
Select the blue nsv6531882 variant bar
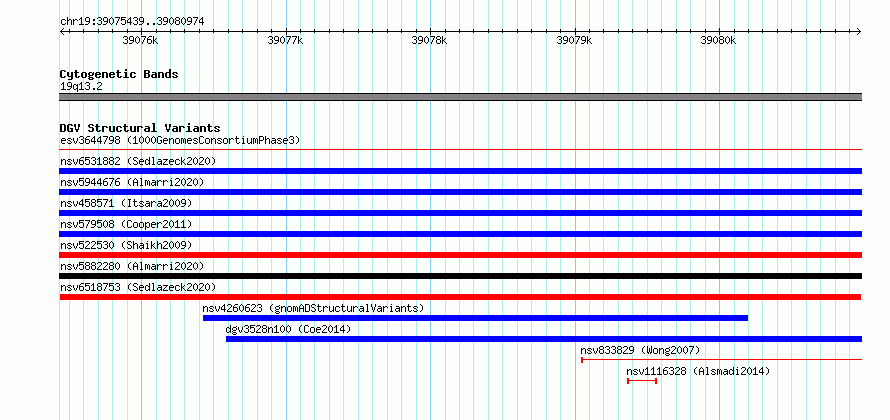pyautogui.click(x=461, y=171)
